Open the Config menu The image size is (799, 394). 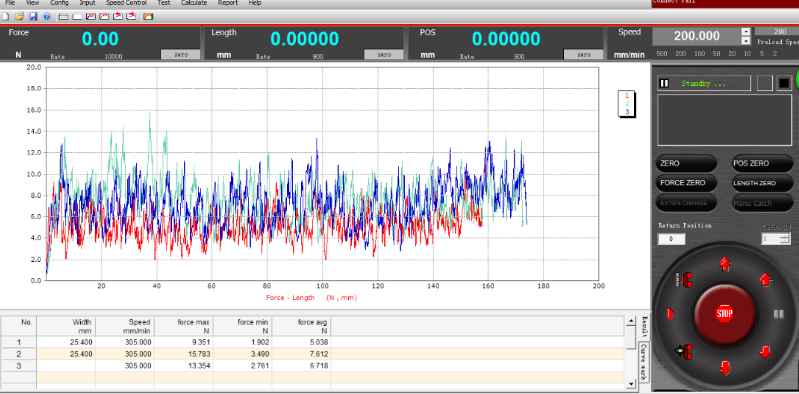(x=59, y=3)
